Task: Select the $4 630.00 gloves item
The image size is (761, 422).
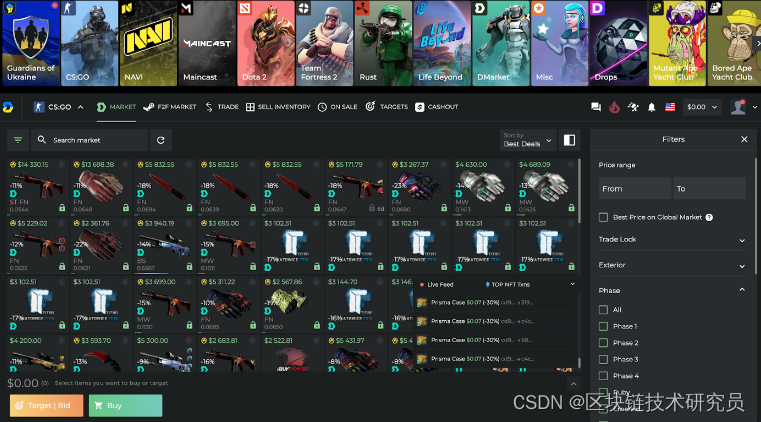Action: 483,187
